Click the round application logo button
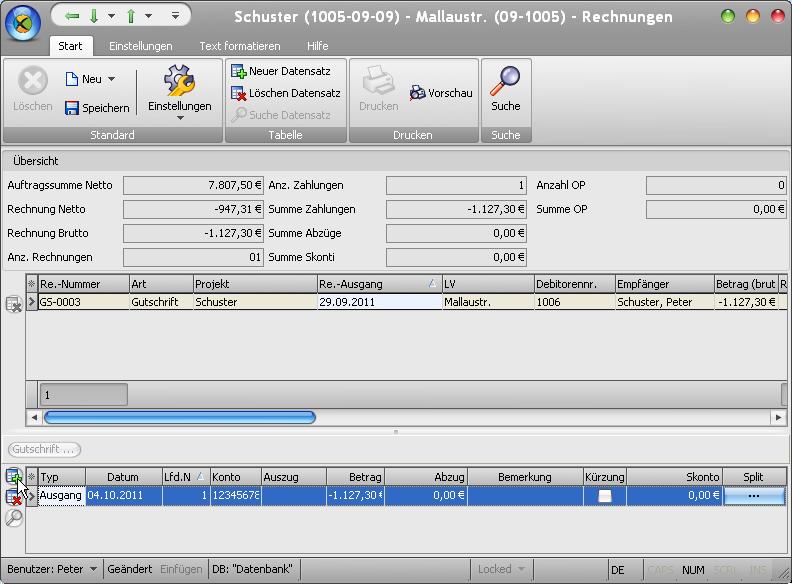The image size is (792, 584). (23, 23)
